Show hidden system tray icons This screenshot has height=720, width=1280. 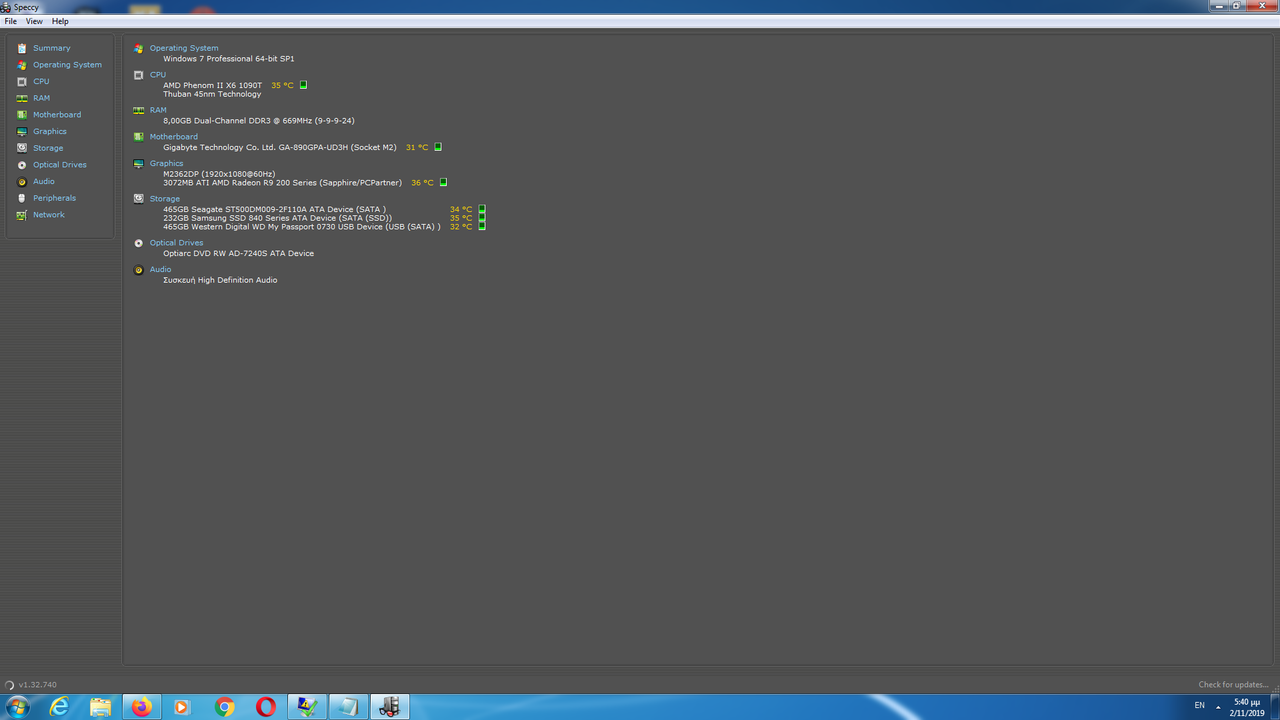1218,707
